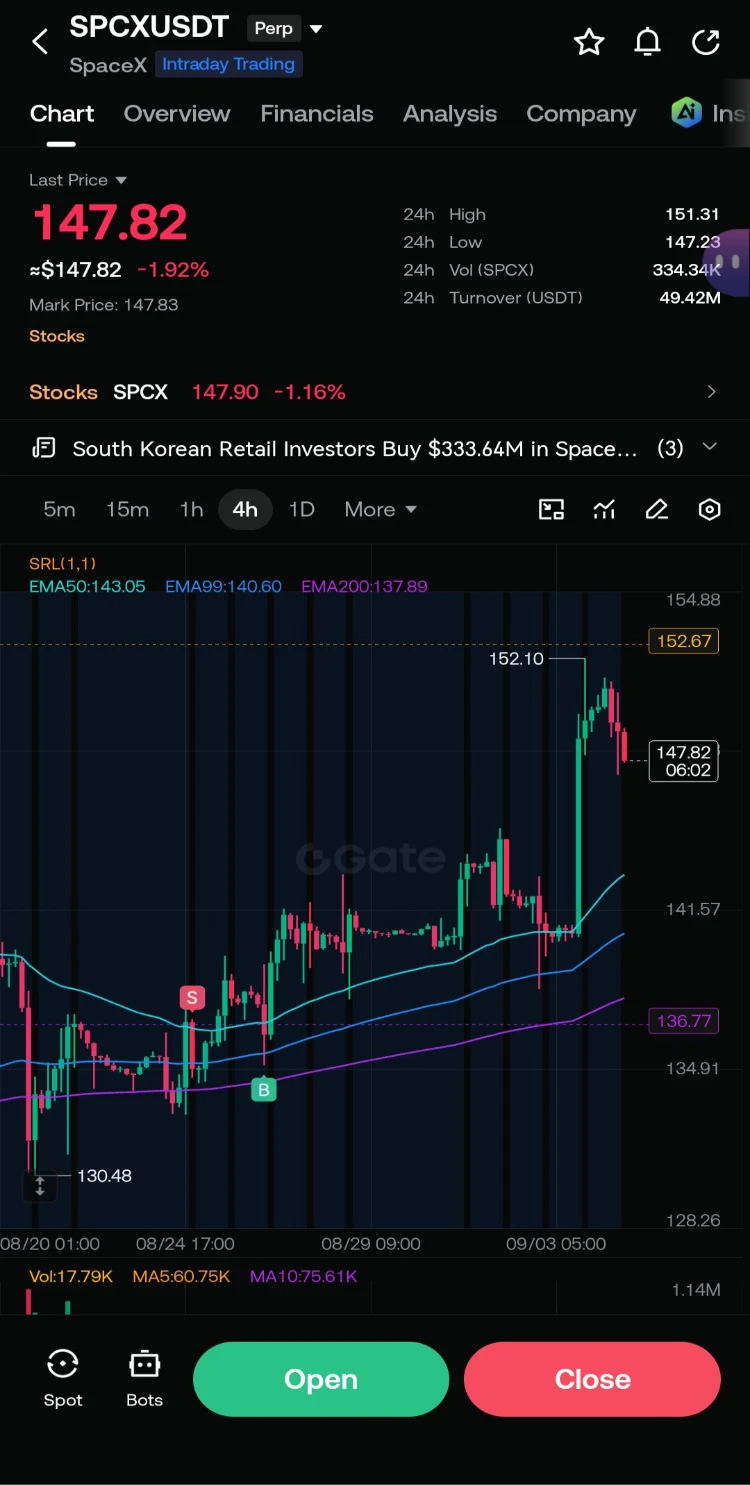Select the 4h timeframe
Image resolution: width=750 pixels, height=1485 pixels.
click(245, 510)
